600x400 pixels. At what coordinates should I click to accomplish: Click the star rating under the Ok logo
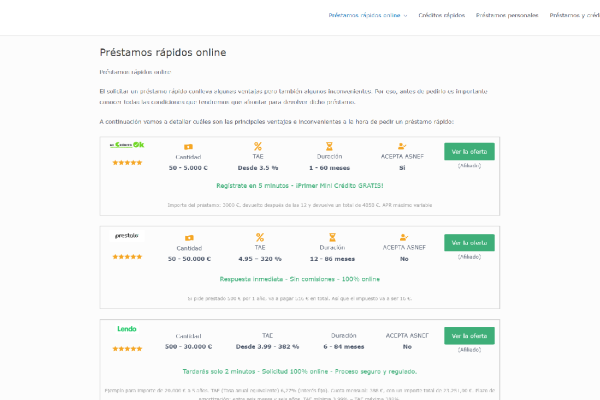pos(127,163)
